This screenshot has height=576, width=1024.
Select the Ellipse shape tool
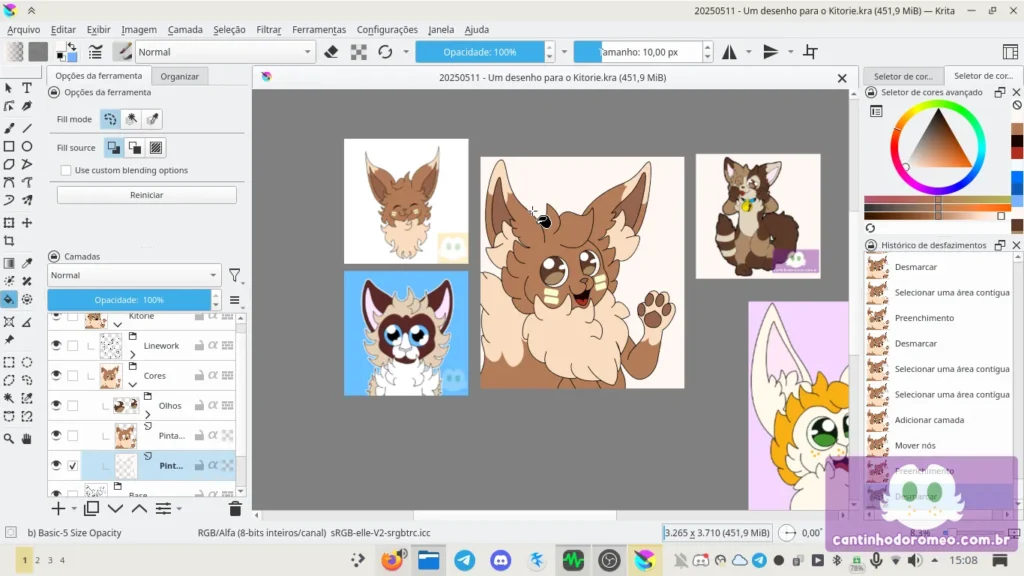pyautogui.click(x=27, y=146)
